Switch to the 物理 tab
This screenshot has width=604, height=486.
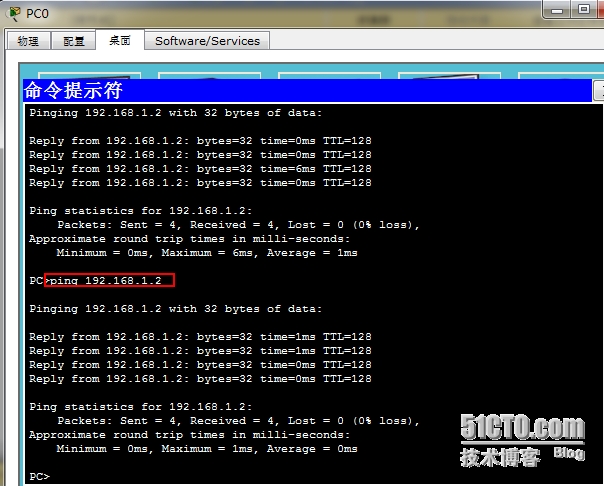tap(28, 40)
